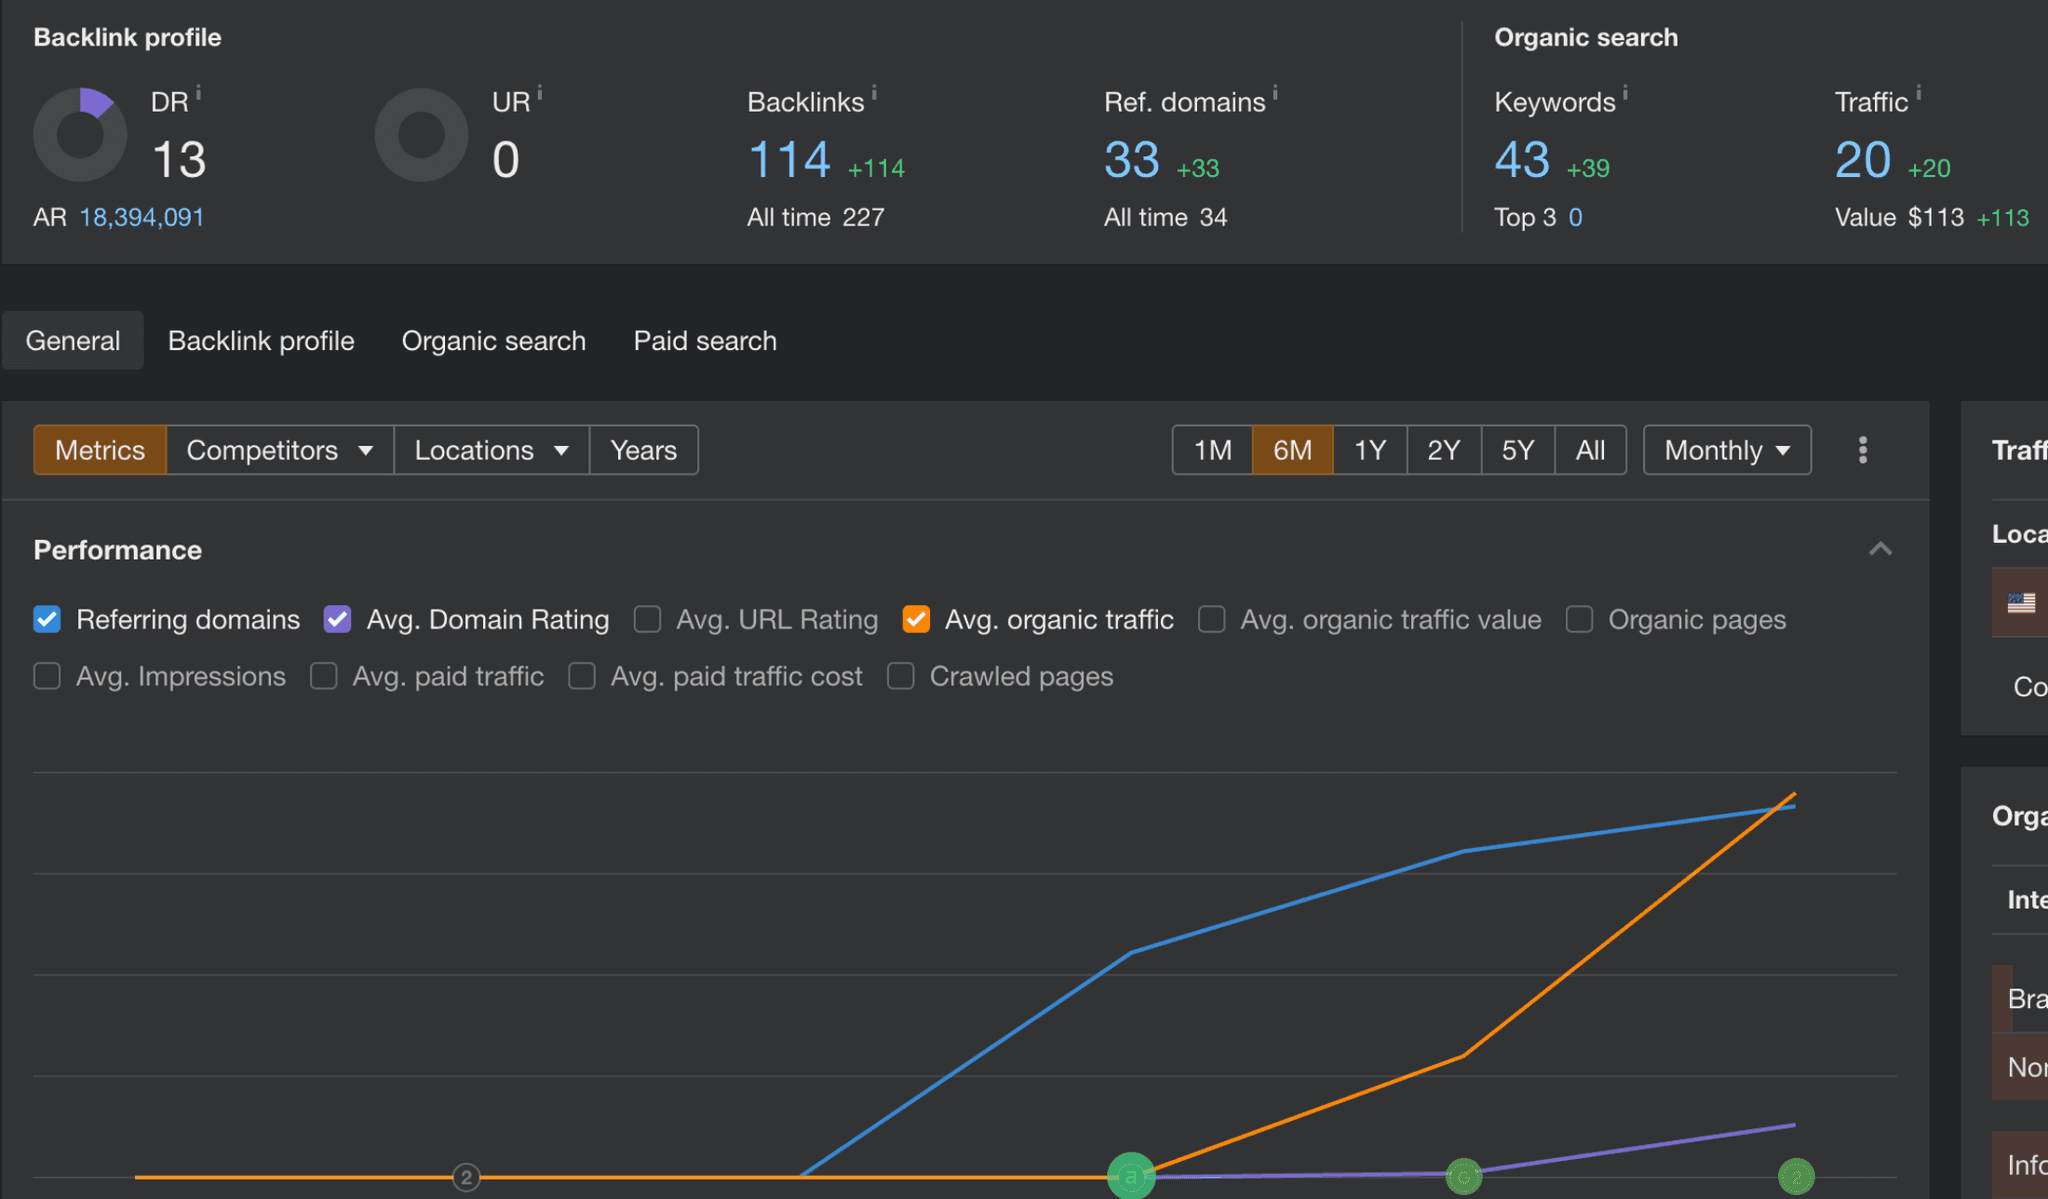Switch to the Organic search tab
Screen dimensions: 2048x1199
pos(493,341)
